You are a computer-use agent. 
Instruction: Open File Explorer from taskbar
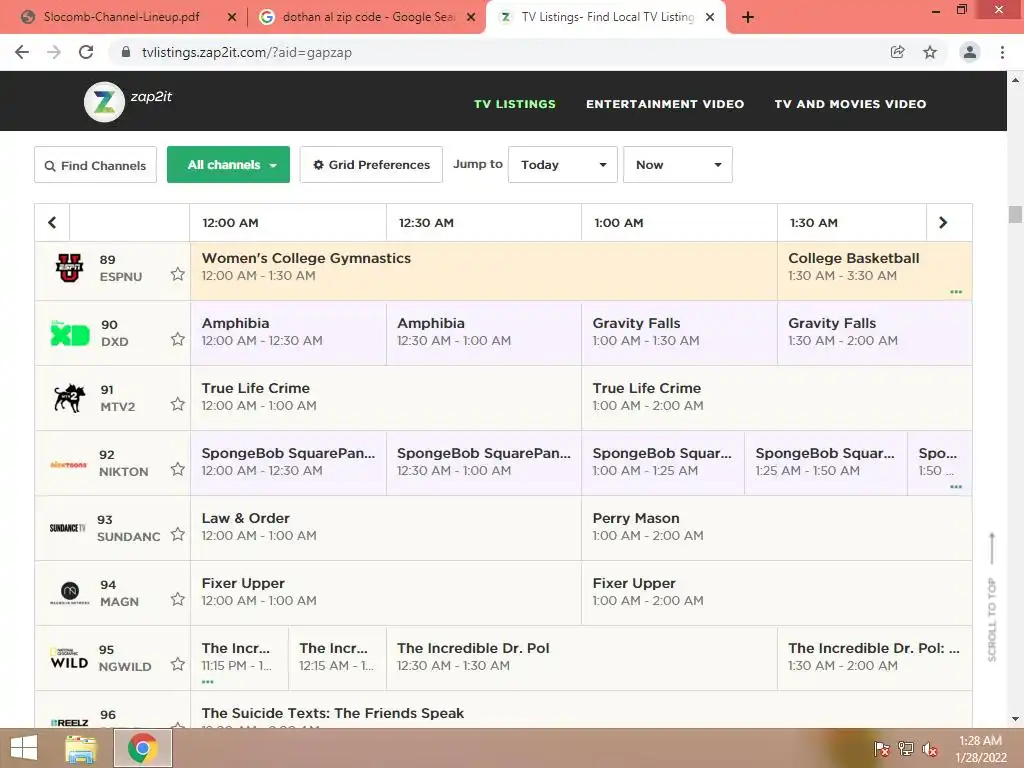click(81, 748)
